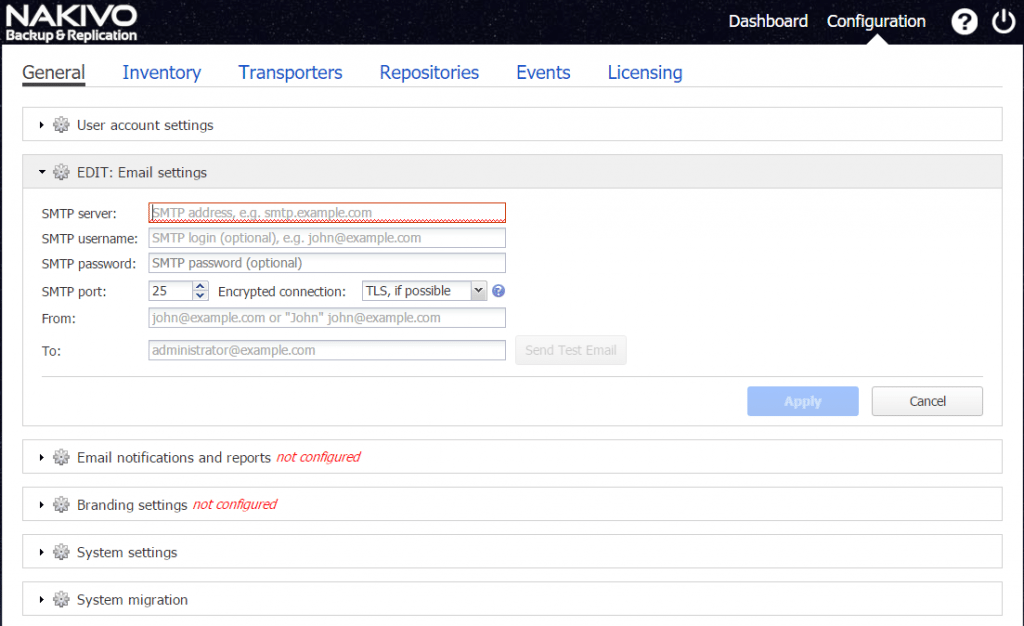Click the power logout icon
Screen dimensions: 1024x626
tap(1003, 20)
